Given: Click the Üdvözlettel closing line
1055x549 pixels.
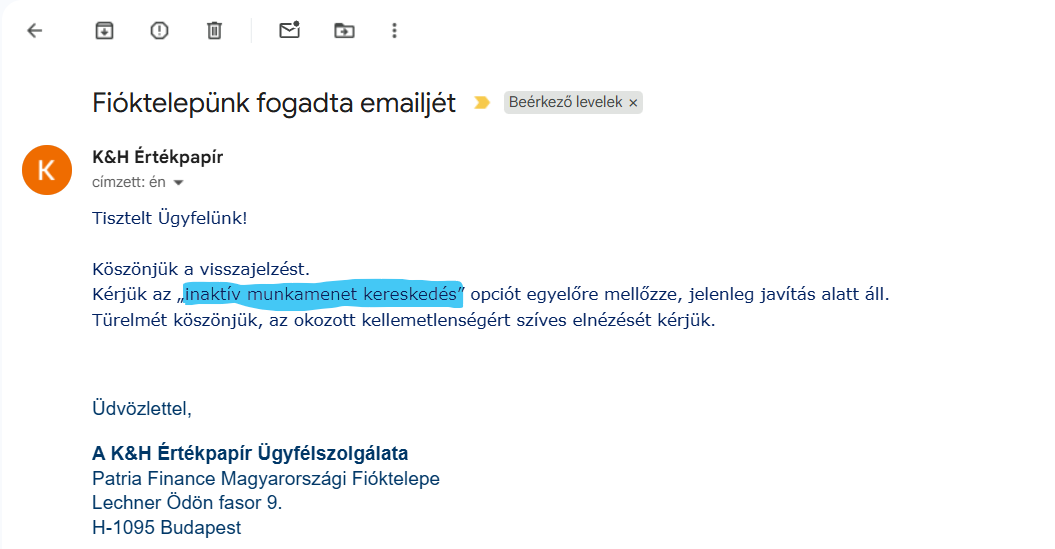Looking at the screenshot, I should tap(141, 408).
